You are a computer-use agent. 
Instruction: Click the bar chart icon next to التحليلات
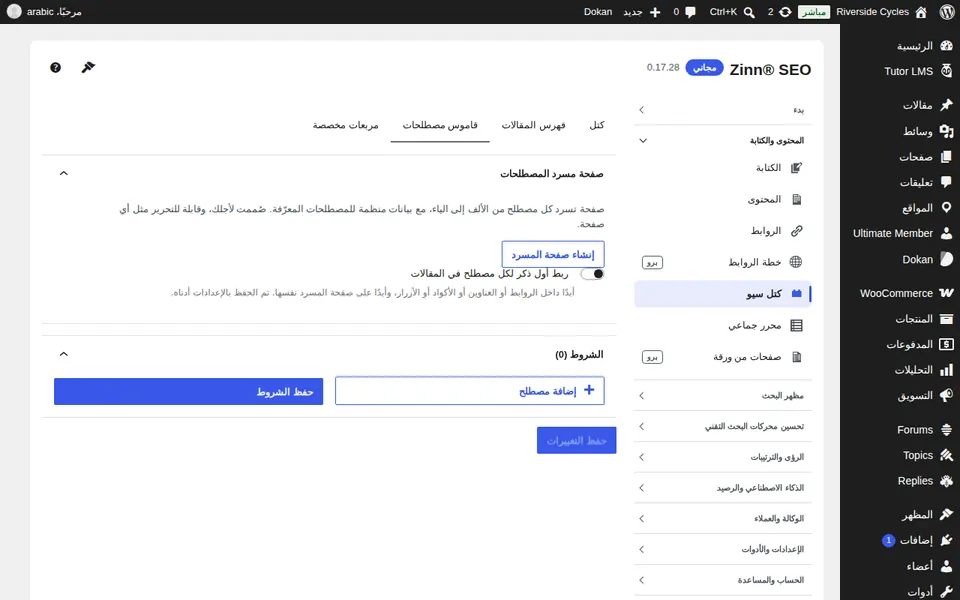pos(947,370)
